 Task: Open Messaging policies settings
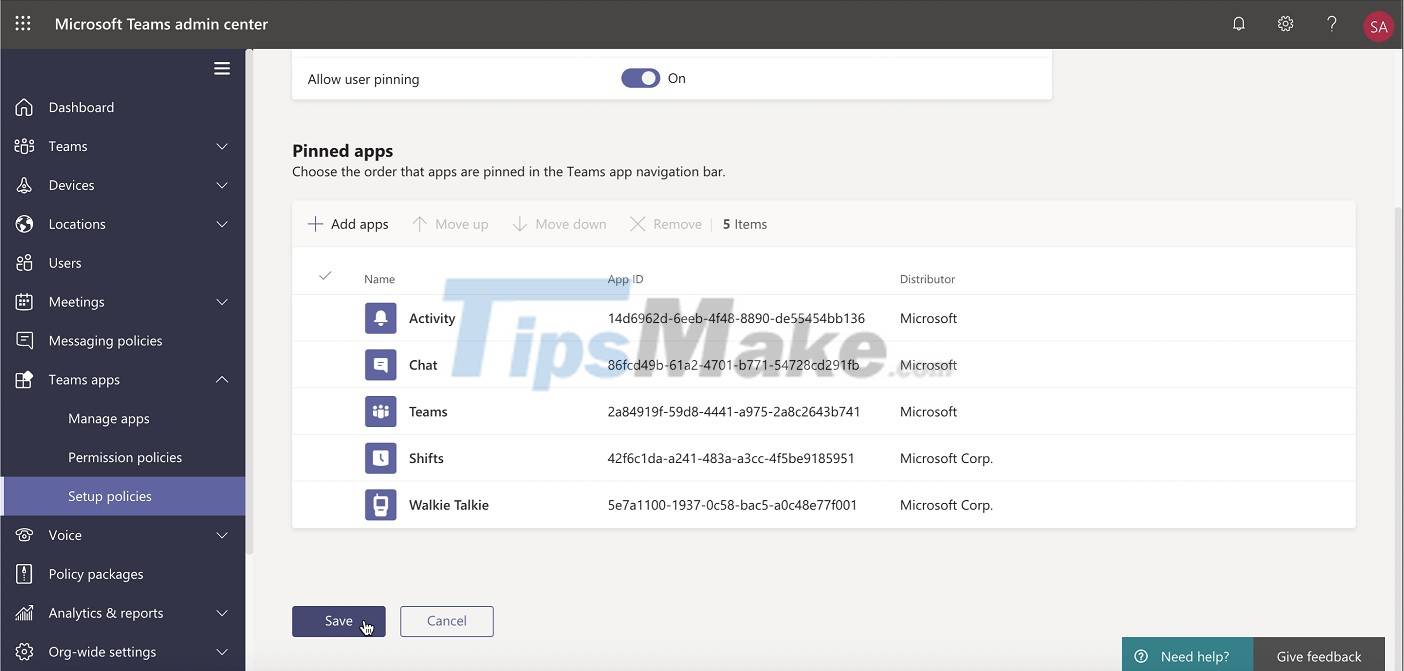pos(105,340)
